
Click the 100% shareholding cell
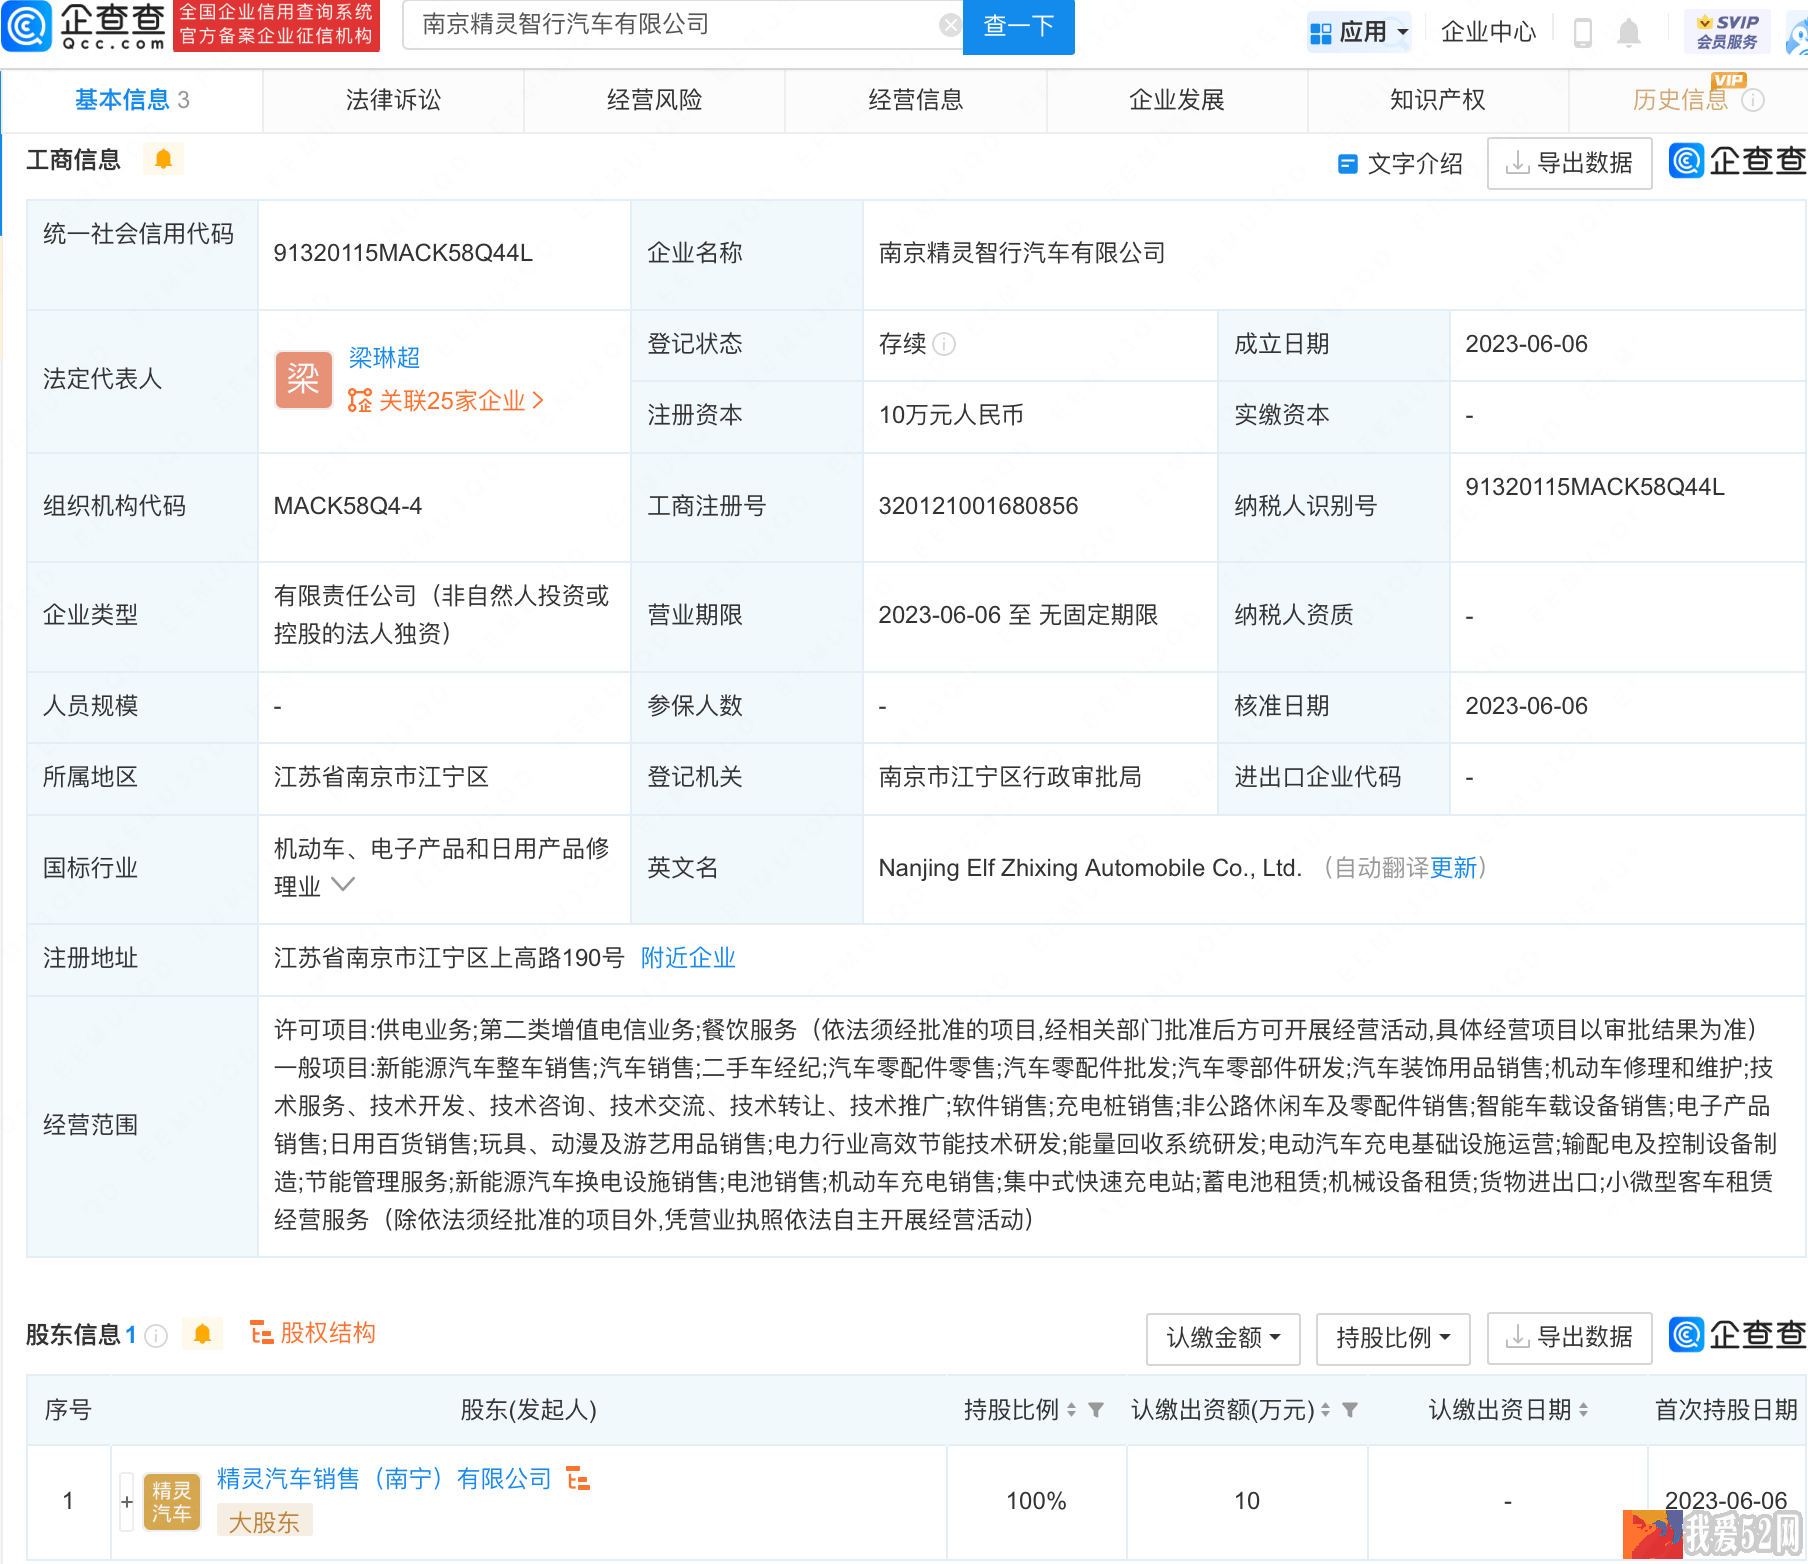(1036, 1501)
